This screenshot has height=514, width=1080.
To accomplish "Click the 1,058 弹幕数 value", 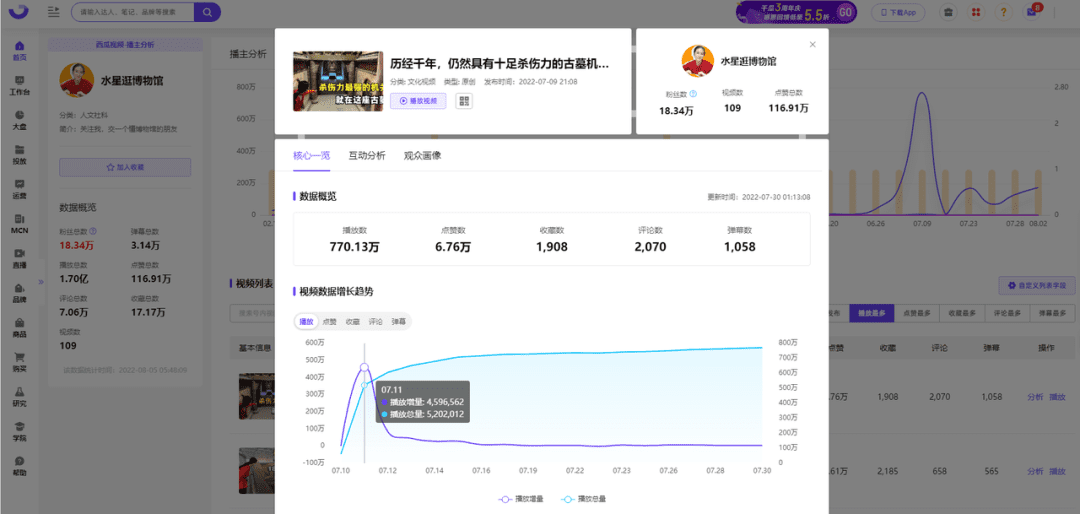I will [x=740, y=246].
